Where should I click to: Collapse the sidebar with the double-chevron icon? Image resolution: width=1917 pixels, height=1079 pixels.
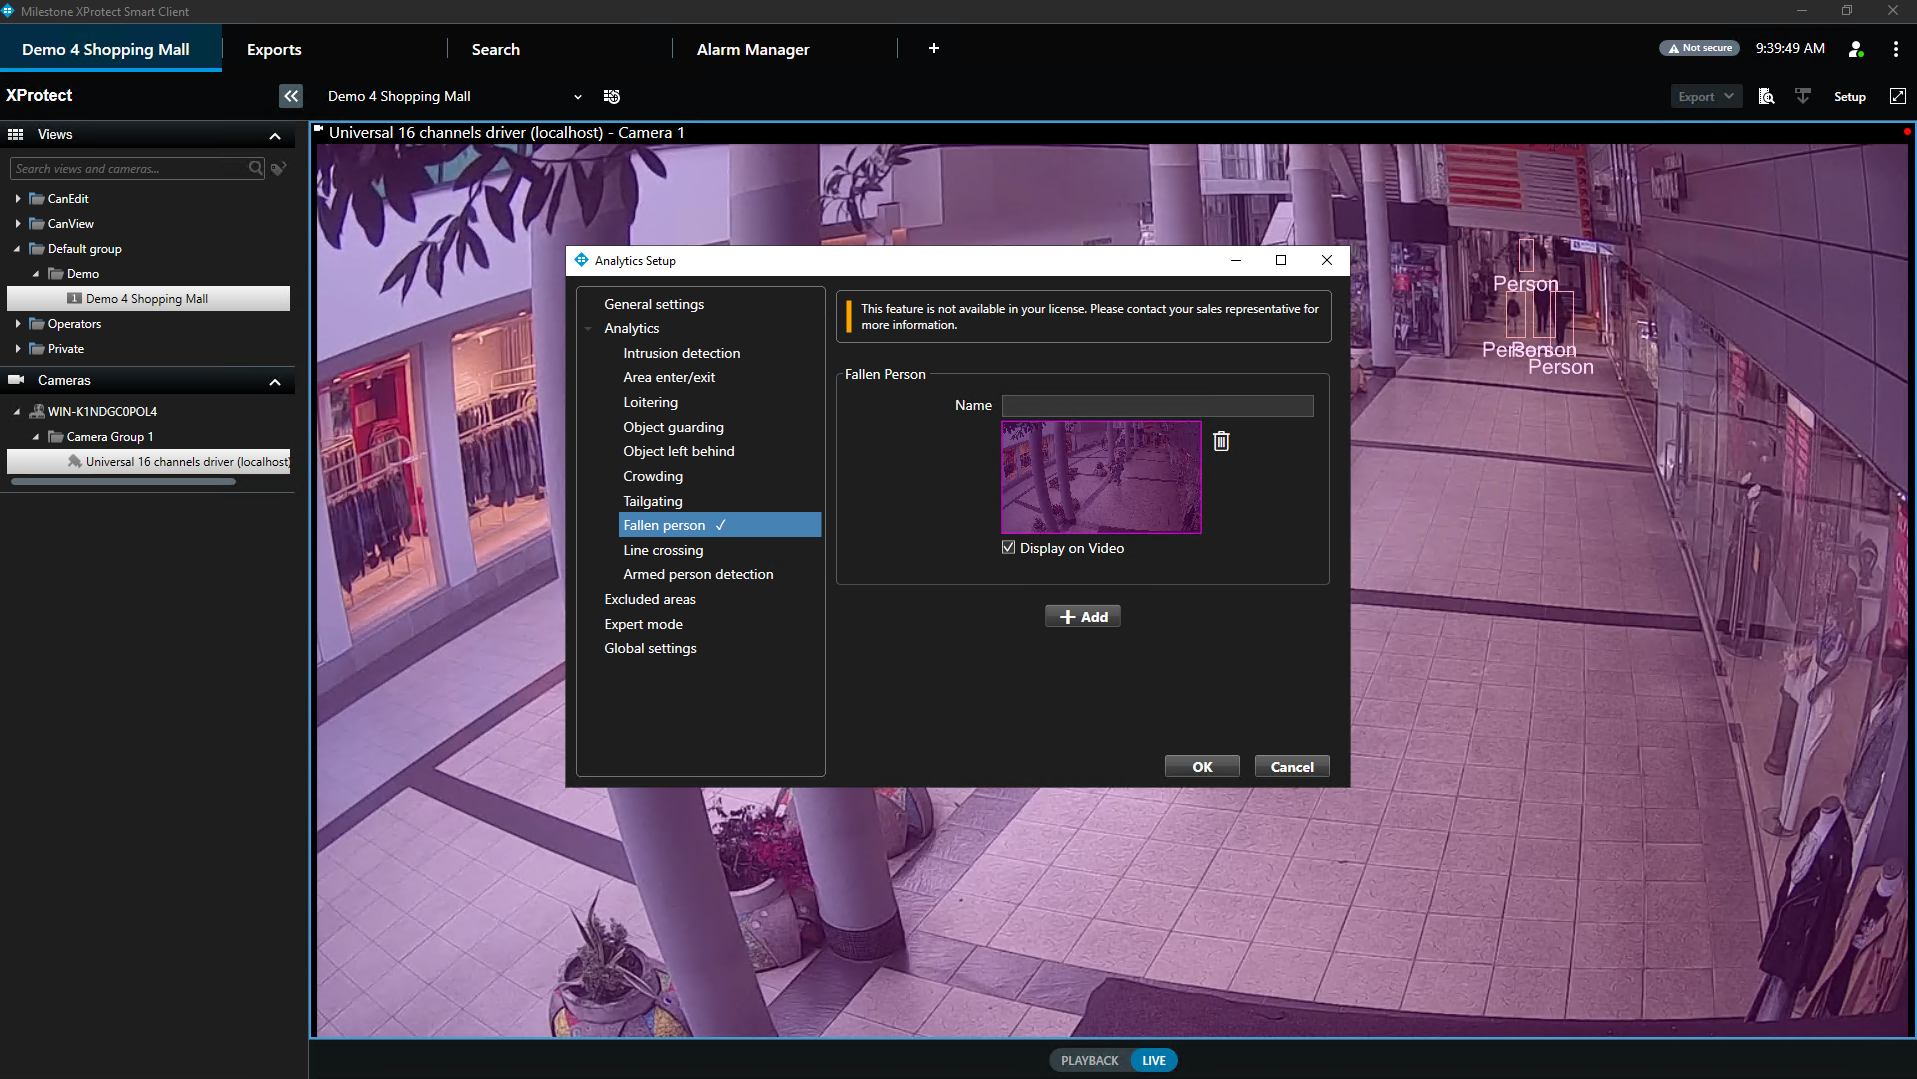pyautogui.click(x=290, y=96)
